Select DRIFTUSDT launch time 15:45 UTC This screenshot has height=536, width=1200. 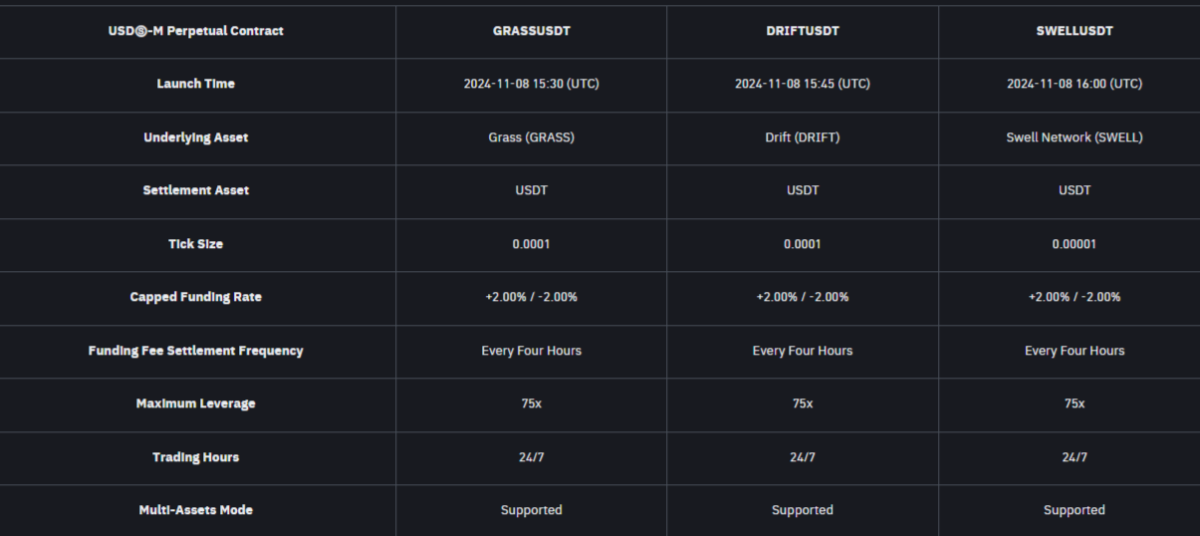pyautogui.click(x=802, y=84)
